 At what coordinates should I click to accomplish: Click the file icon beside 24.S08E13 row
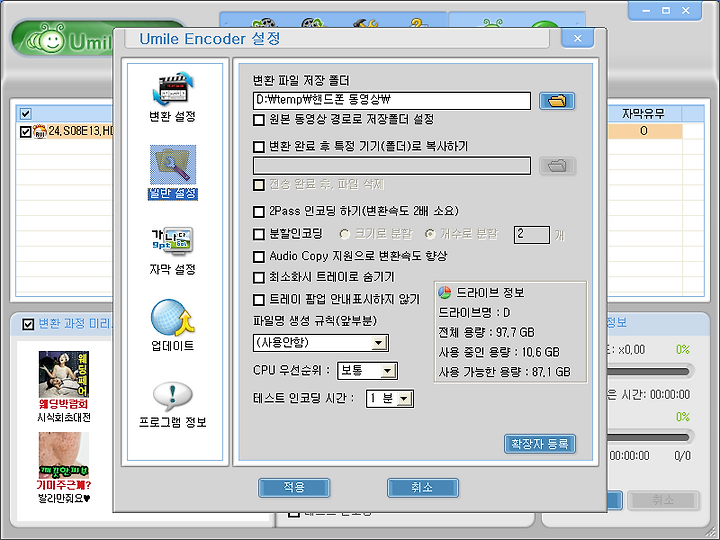click(39, 131)
